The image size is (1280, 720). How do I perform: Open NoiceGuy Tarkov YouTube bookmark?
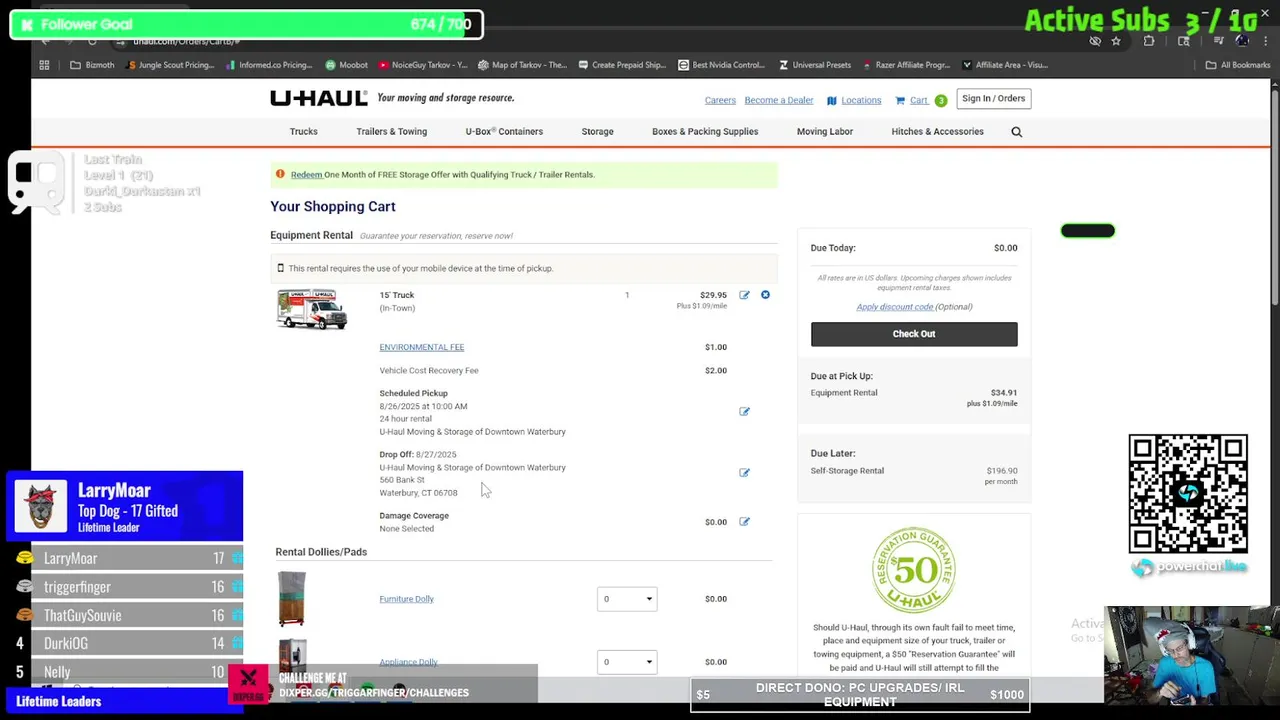click(423, 65)
